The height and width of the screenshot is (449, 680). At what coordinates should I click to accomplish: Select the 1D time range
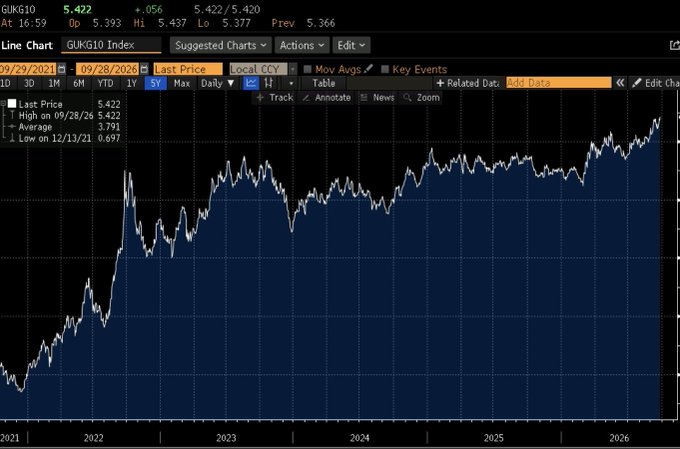click(x=6, y=83)
